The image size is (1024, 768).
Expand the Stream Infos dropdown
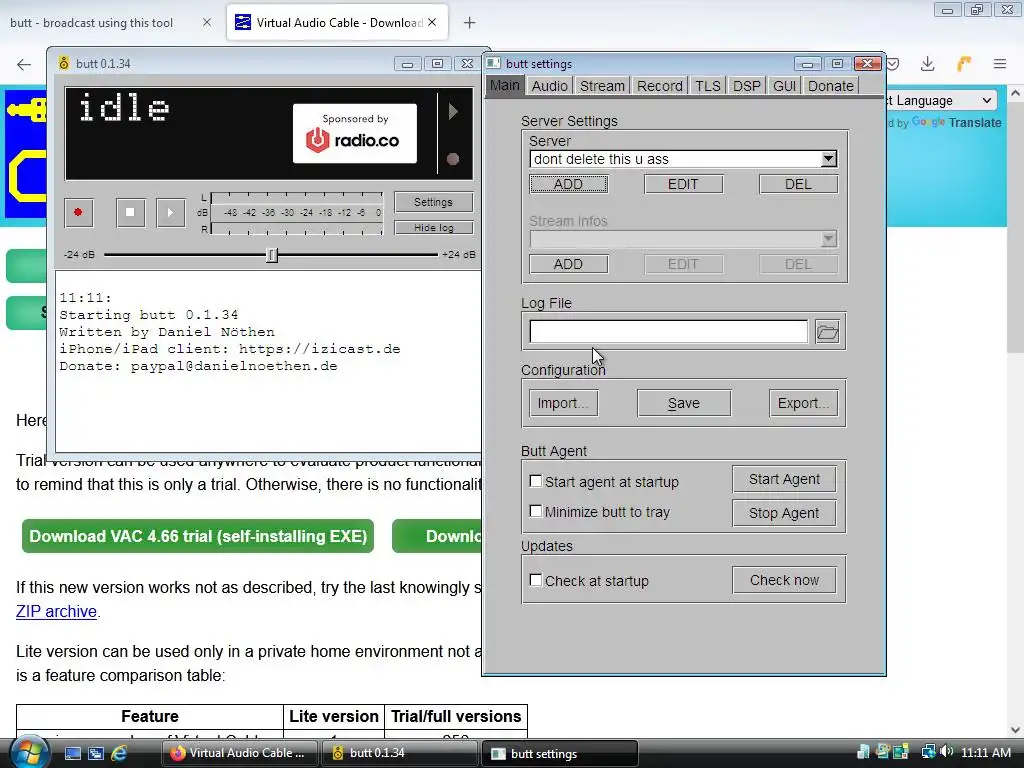pyautogui.click(x=828, y=238)
